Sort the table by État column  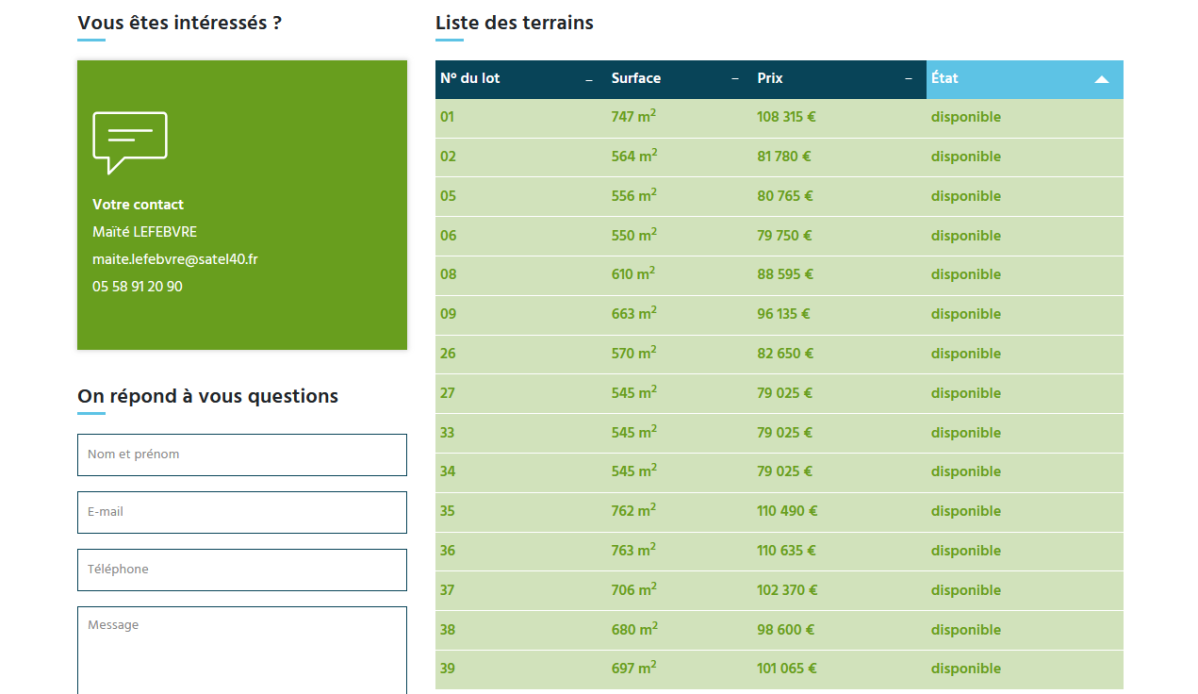click(x=1025, y=79)
